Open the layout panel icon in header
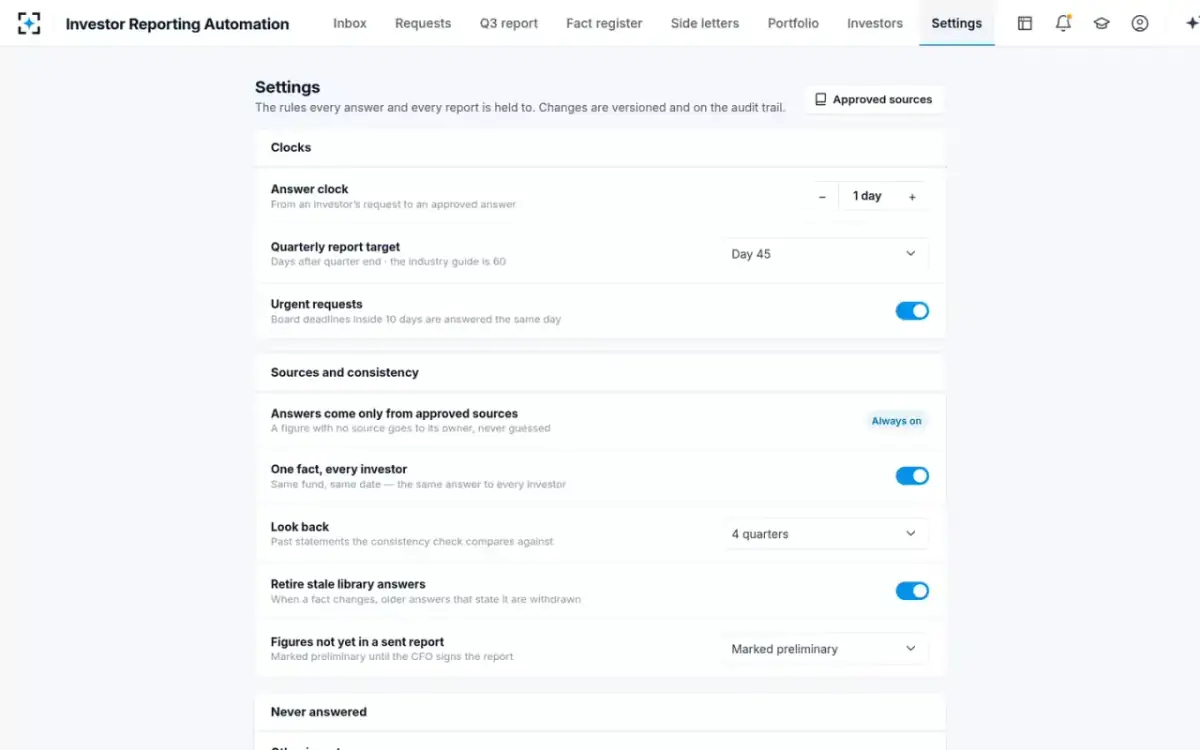Screen dimensions: 1200x750 pos(1025,23)
